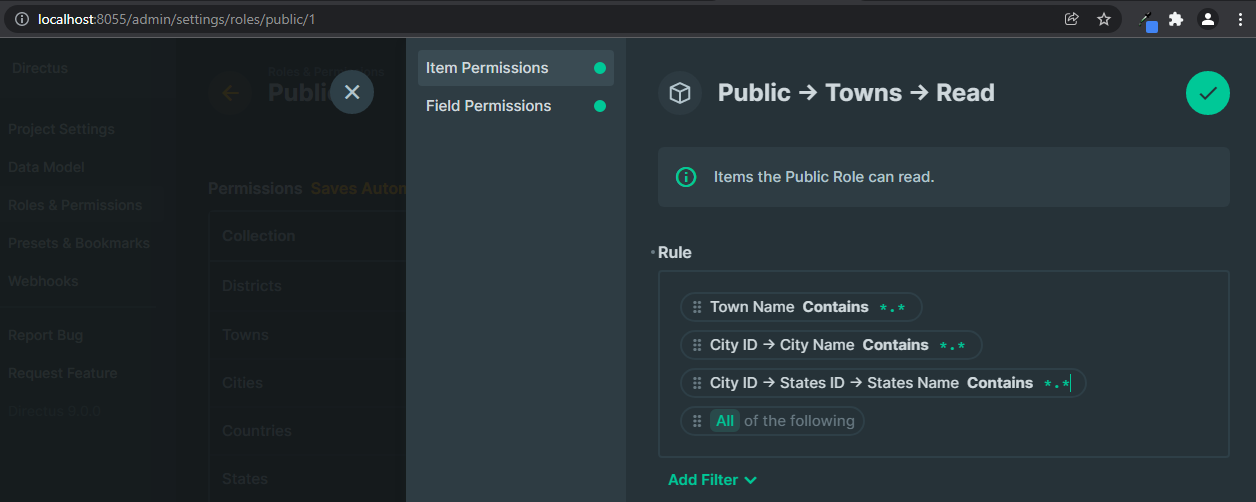1256x502 pixels.
Task: Click the Request Feature link
Action: 63,373
